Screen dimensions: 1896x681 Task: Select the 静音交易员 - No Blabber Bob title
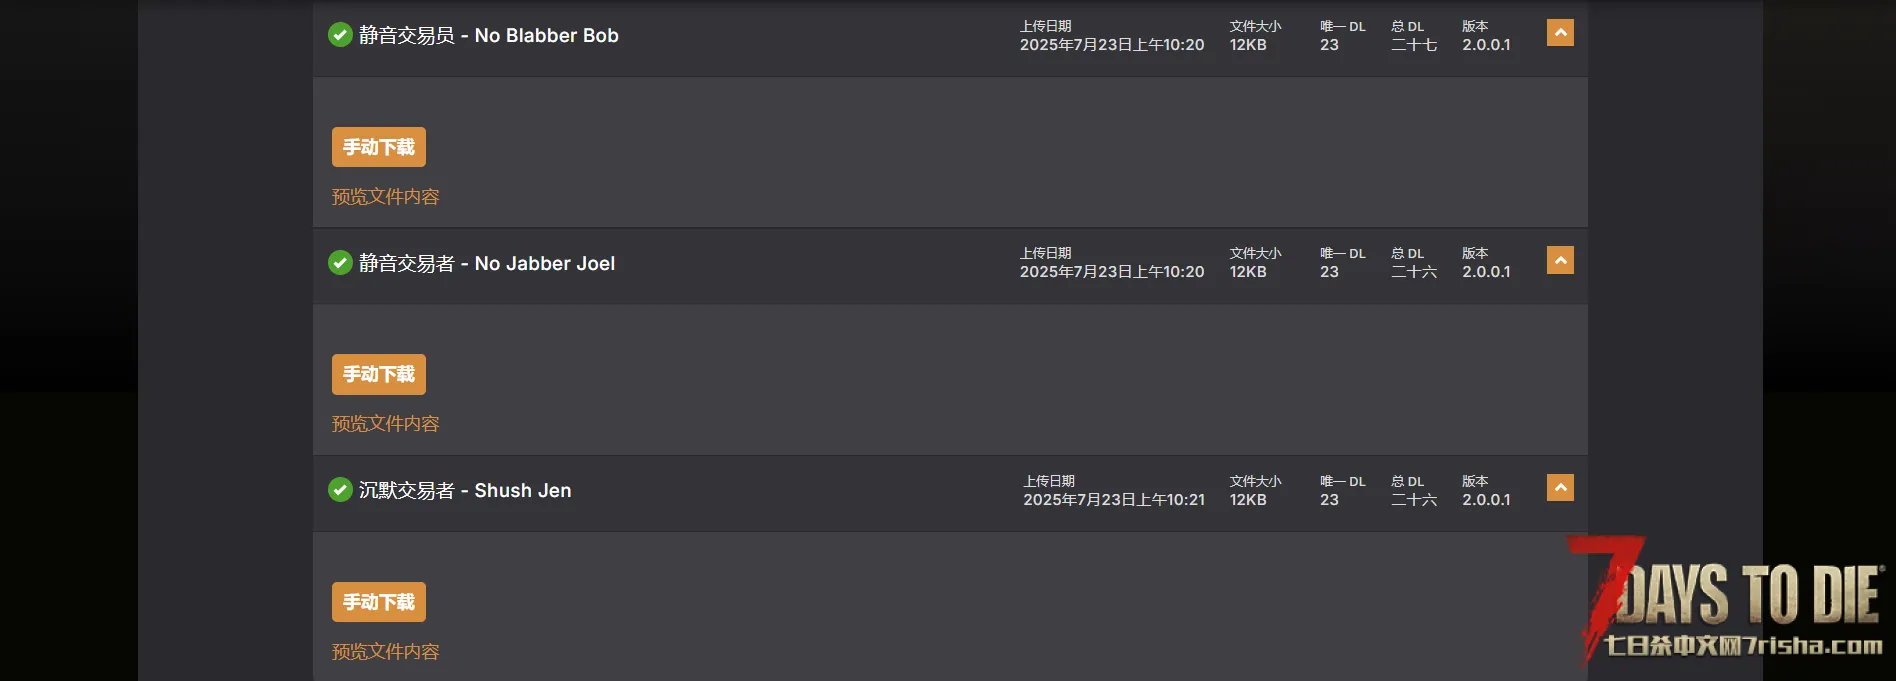coord(489,36)
